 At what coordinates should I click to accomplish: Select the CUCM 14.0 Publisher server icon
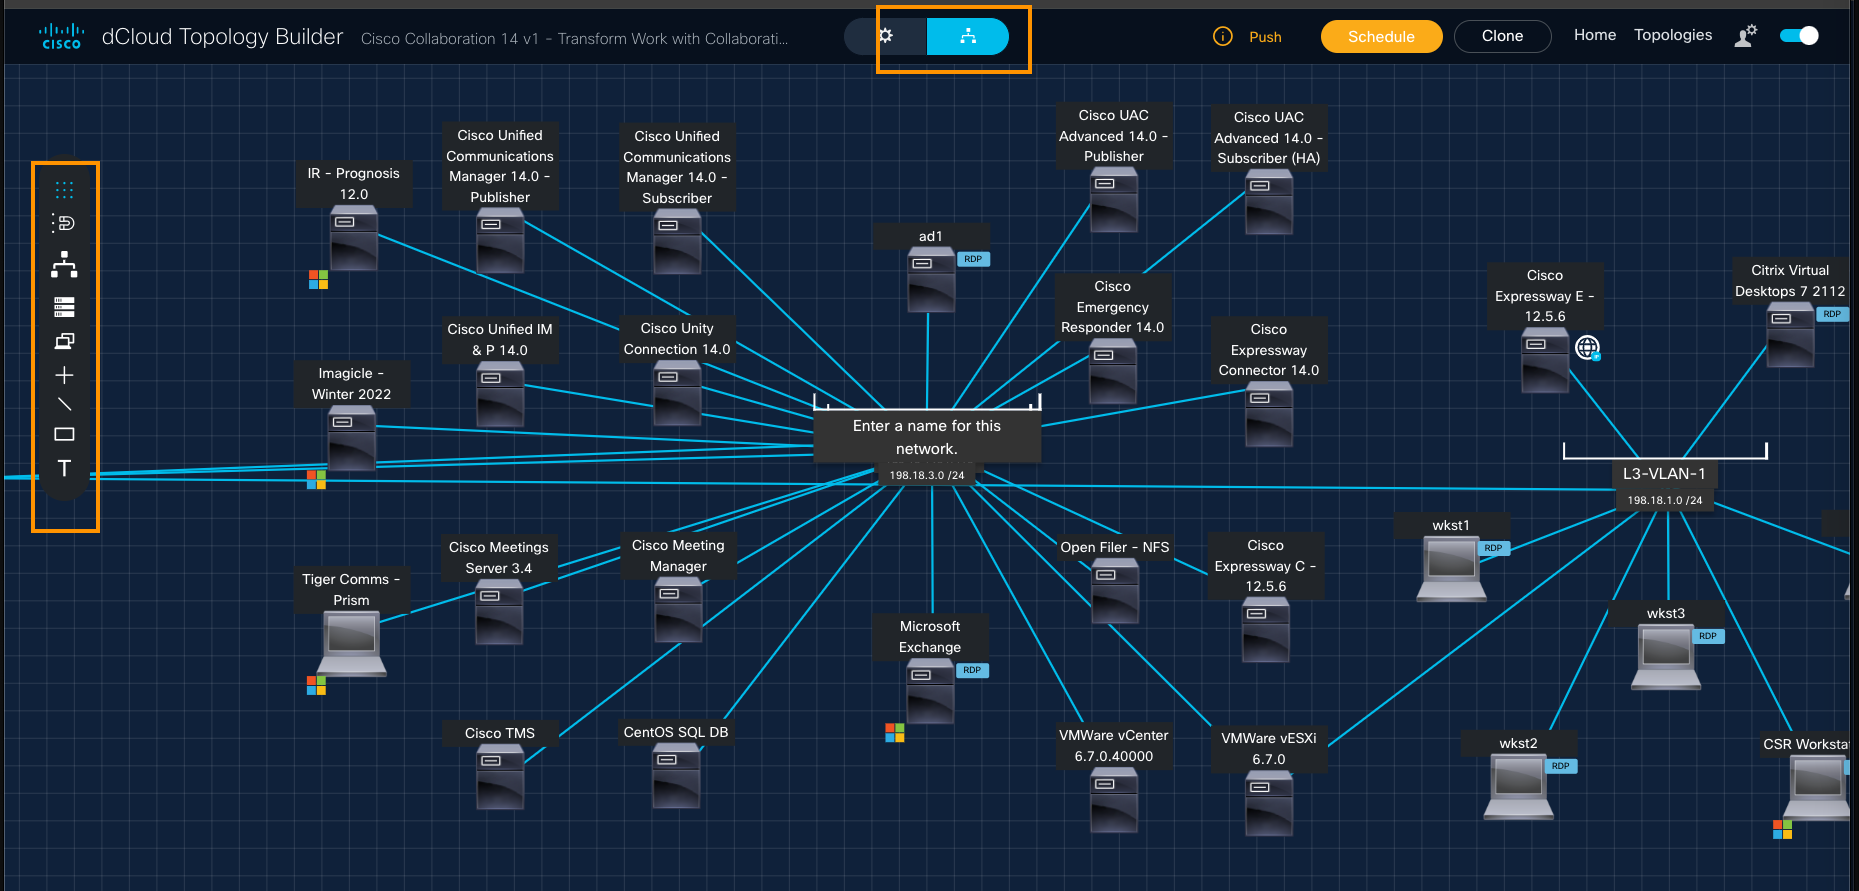500,241
